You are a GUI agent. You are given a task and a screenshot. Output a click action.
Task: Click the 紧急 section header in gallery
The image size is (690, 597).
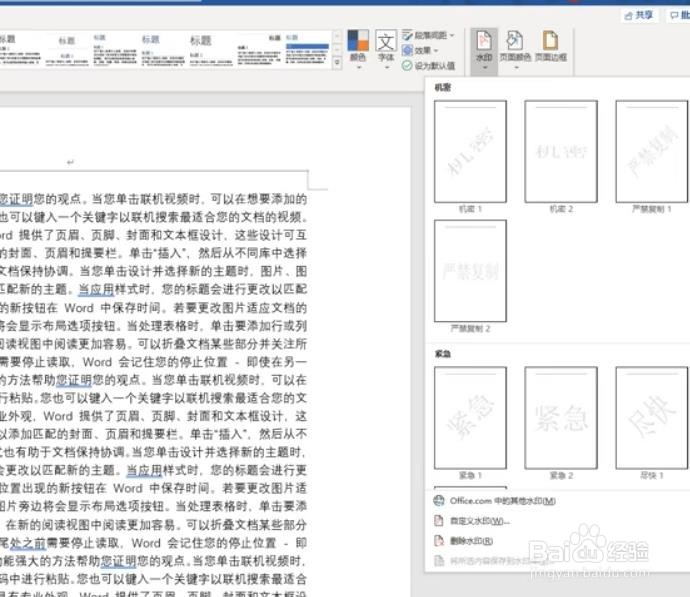443,354
